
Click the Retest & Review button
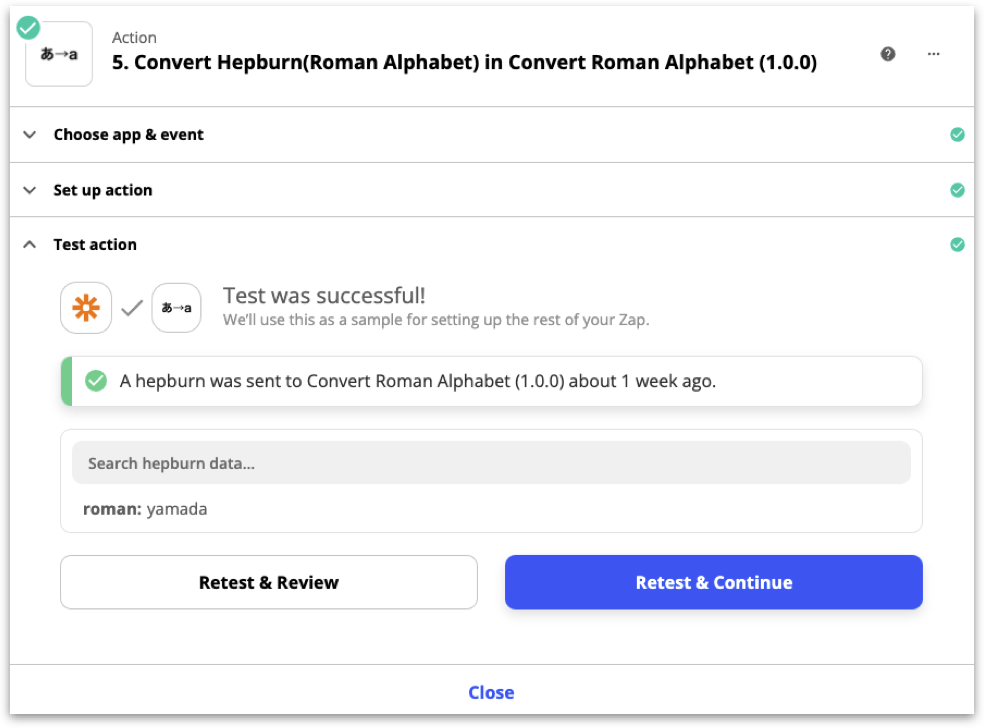269,582
